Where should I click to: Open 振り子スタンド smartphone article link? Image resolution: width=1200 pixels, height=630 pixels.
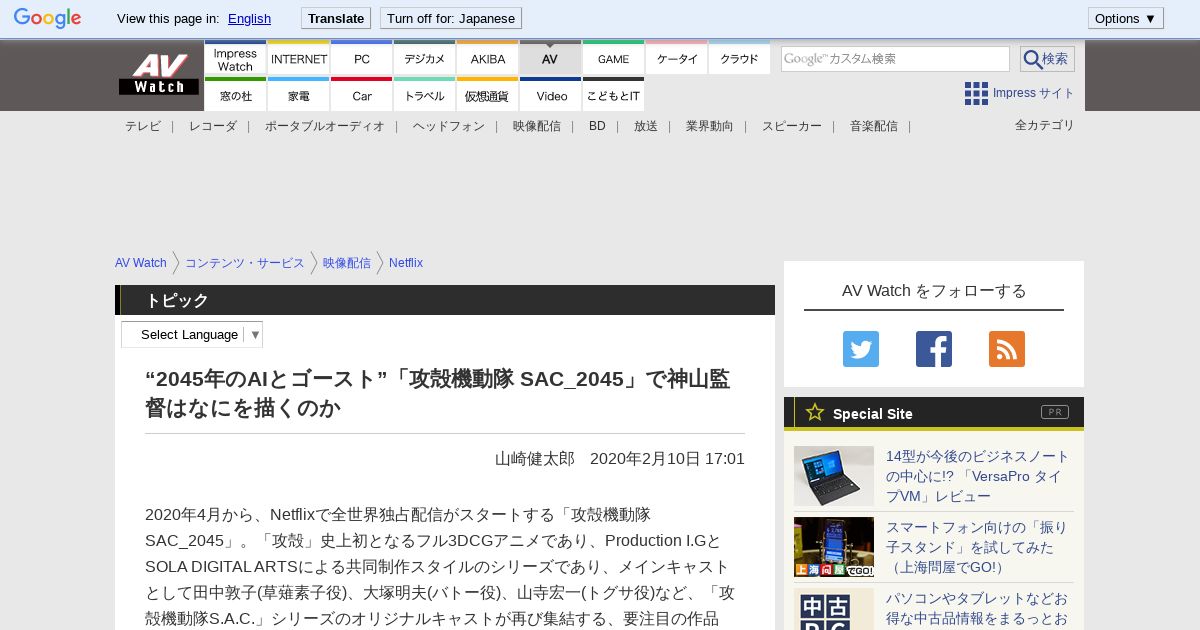point(979,547)
